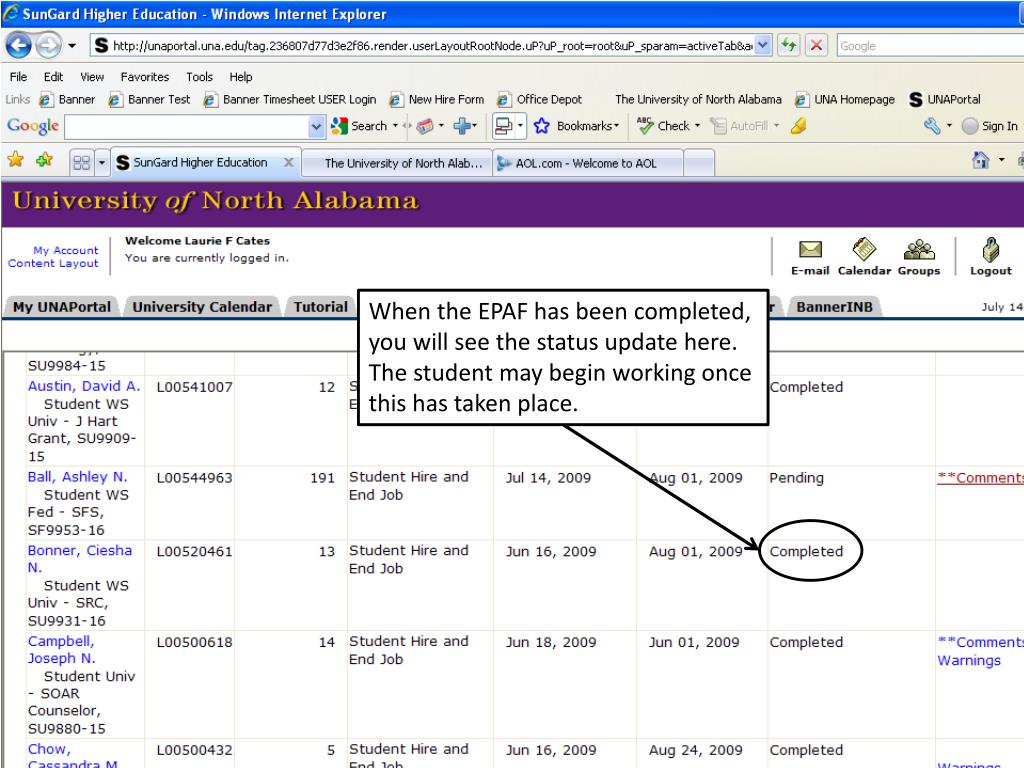Click Sign In on Google Toolbar
This screenshot has width=1024, height=768.
[989, 126]
